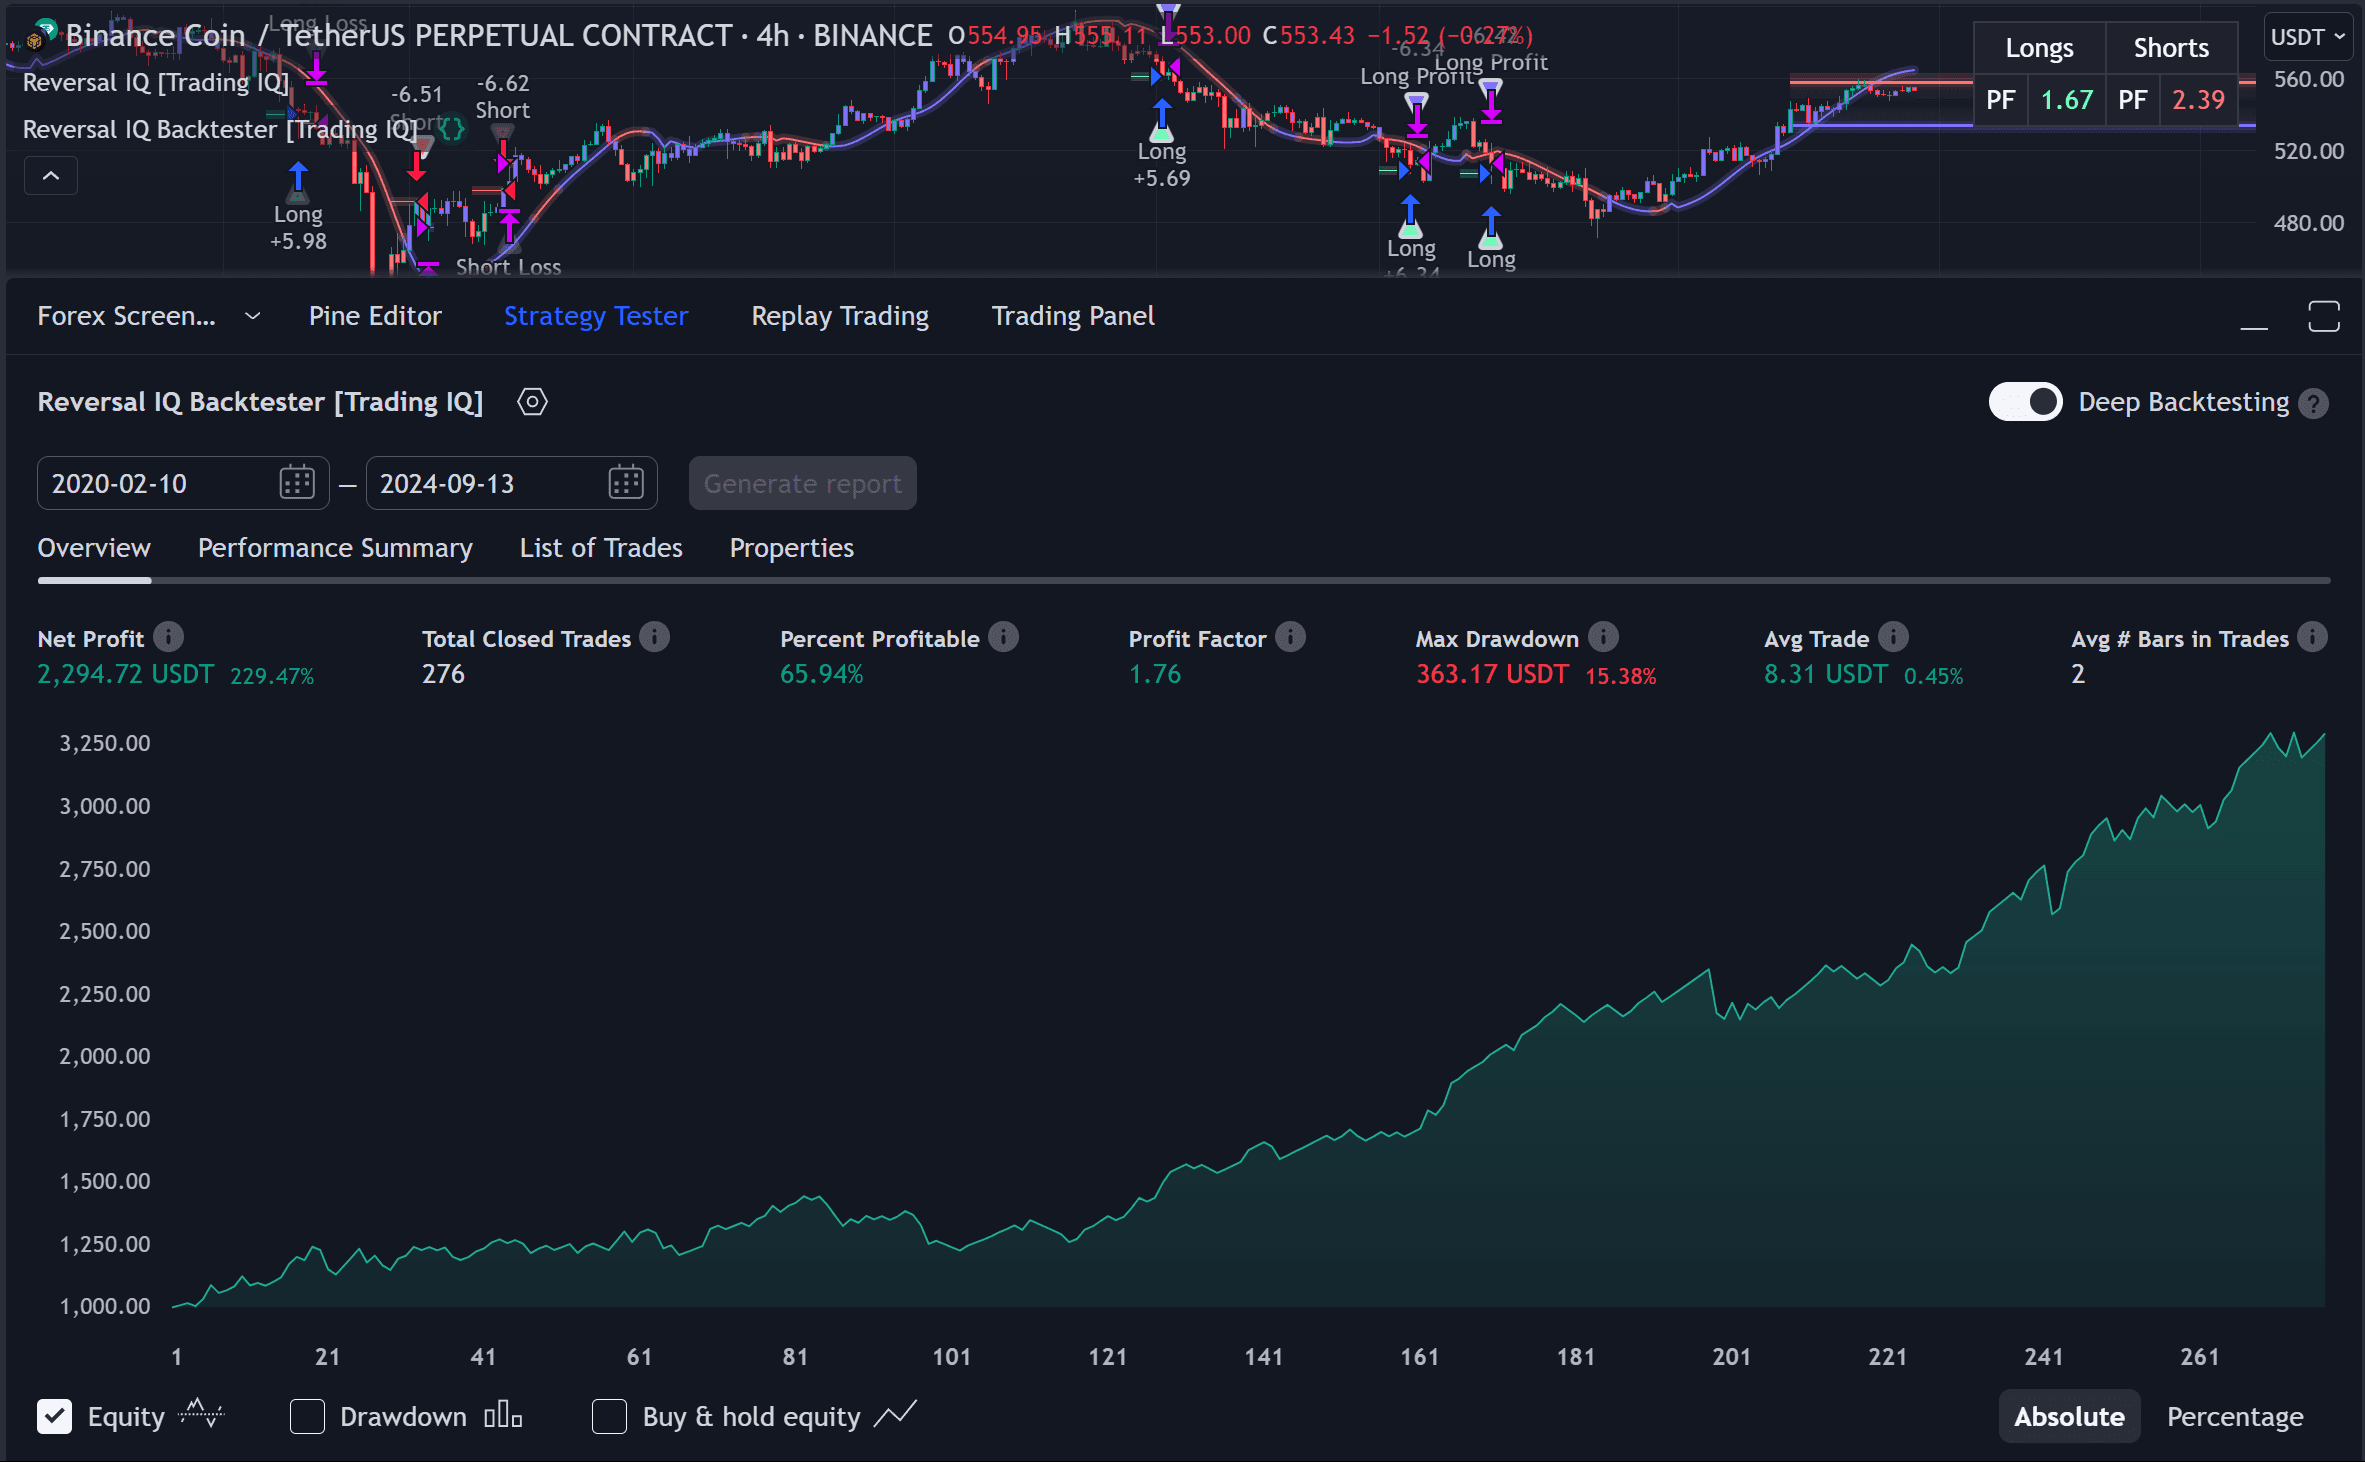2365x1462 pixels.
Task: Click Max Drawdown info icon
Action: (1603, 637)
